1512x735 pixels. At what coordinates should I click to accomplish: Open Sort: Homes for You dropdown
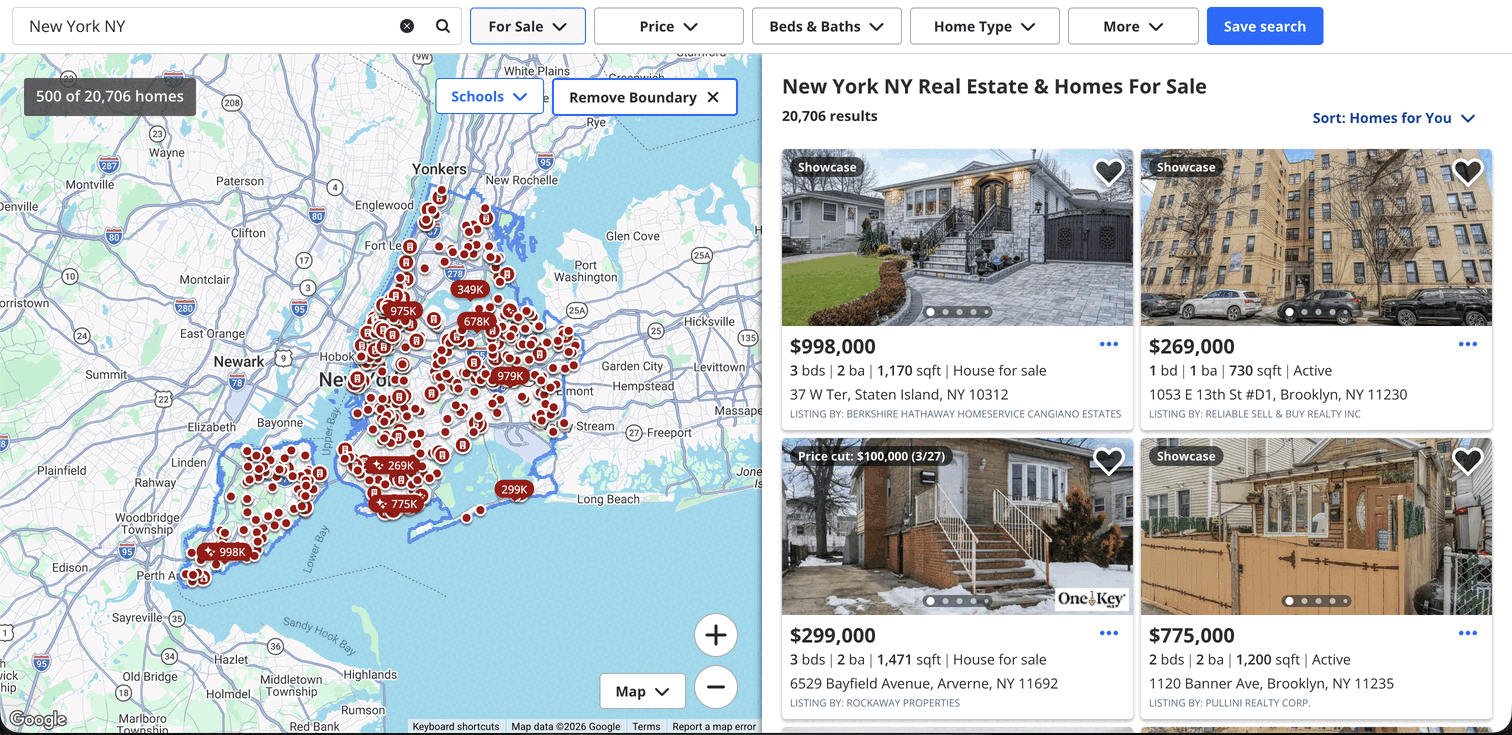tap(1393, 118)
